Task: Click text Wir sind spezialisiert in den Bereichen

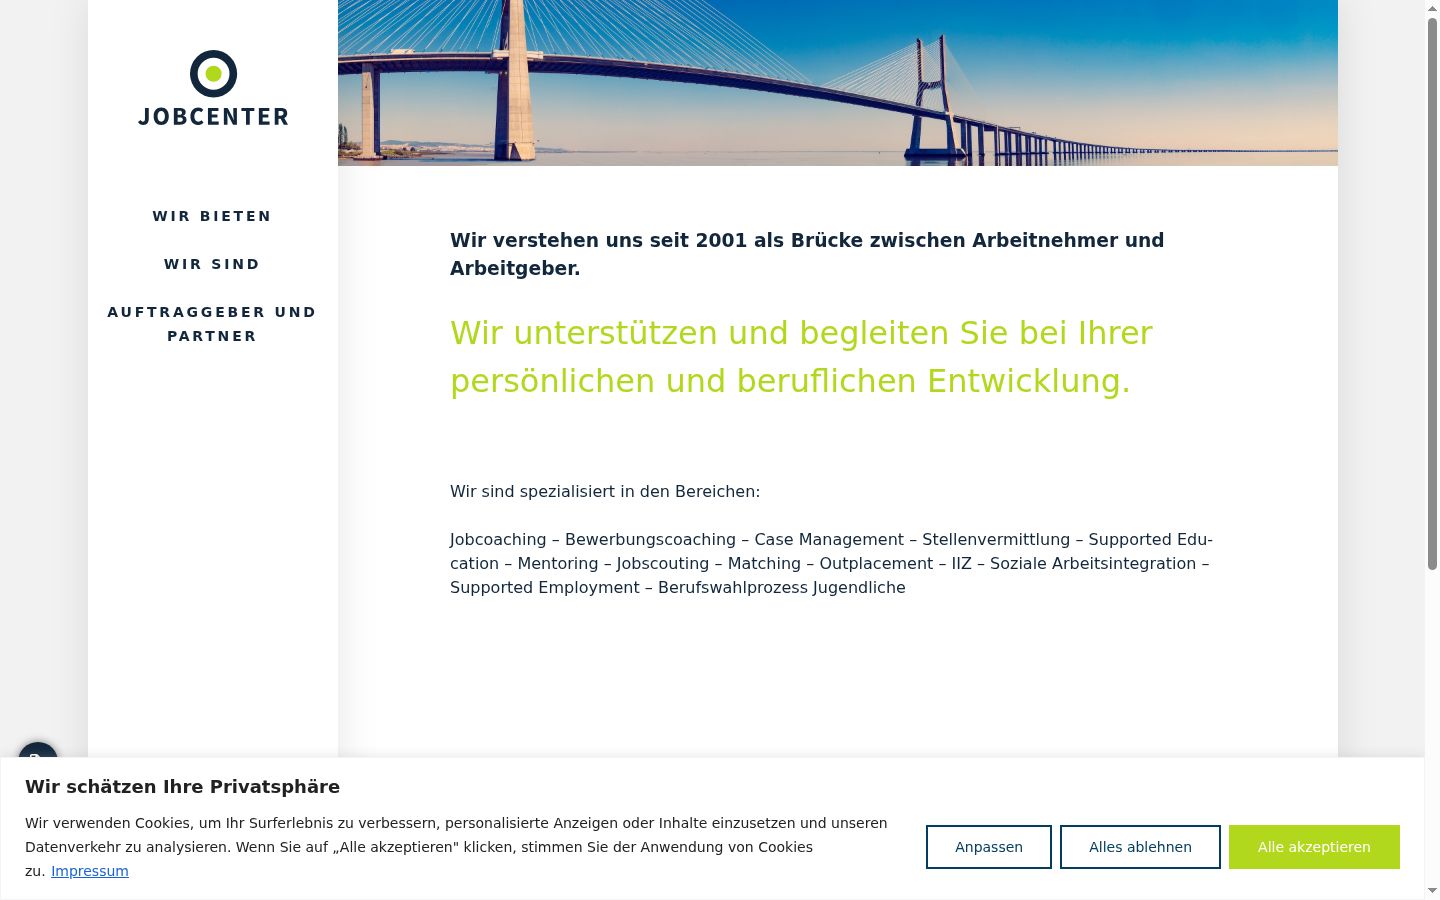Action: pyautogui.click(x=605, y=492)
